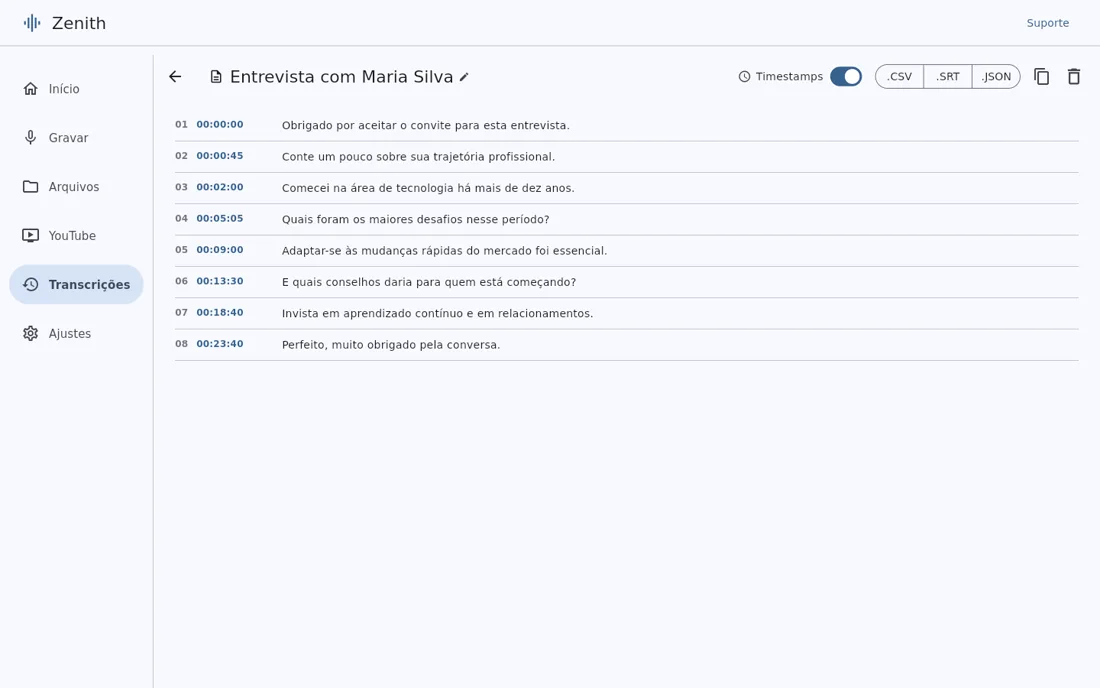Export transcript as .CSV
Image resolution: width=1100 pixels, height=688 pixels.
899,76
